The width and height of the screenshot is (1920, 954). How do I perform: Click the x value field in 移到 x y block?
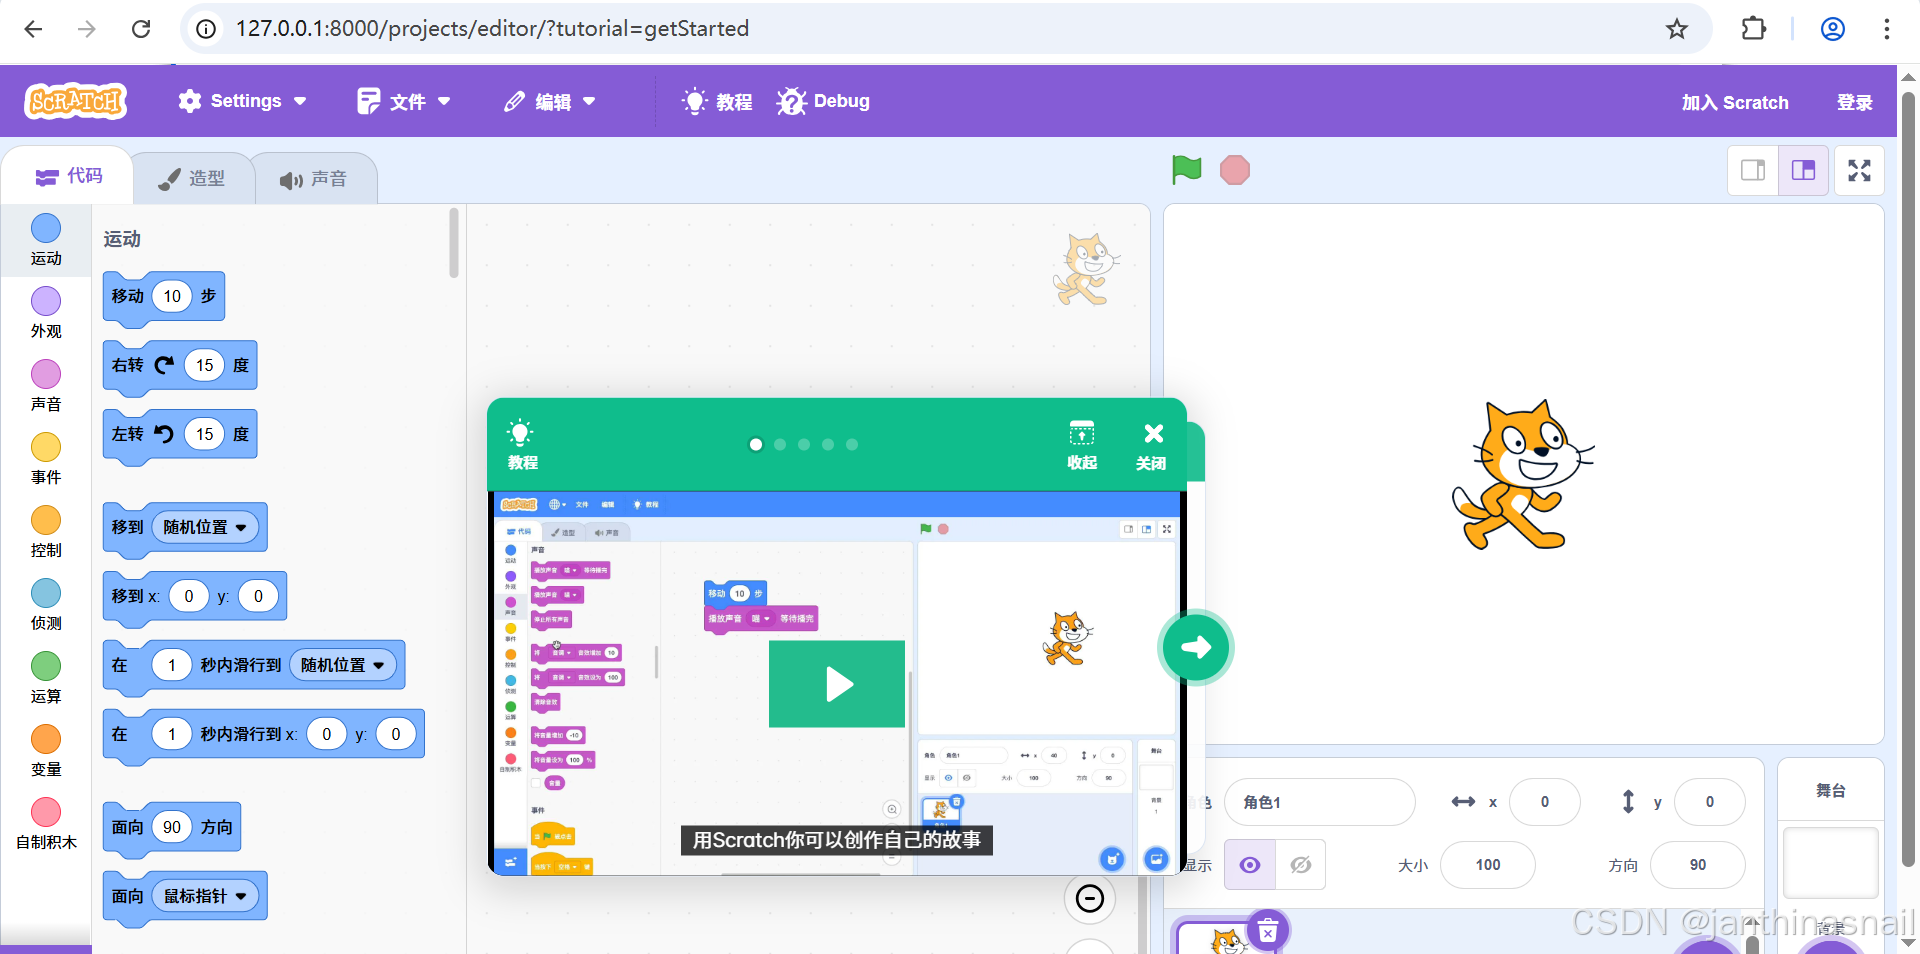(x=189, y=596)
